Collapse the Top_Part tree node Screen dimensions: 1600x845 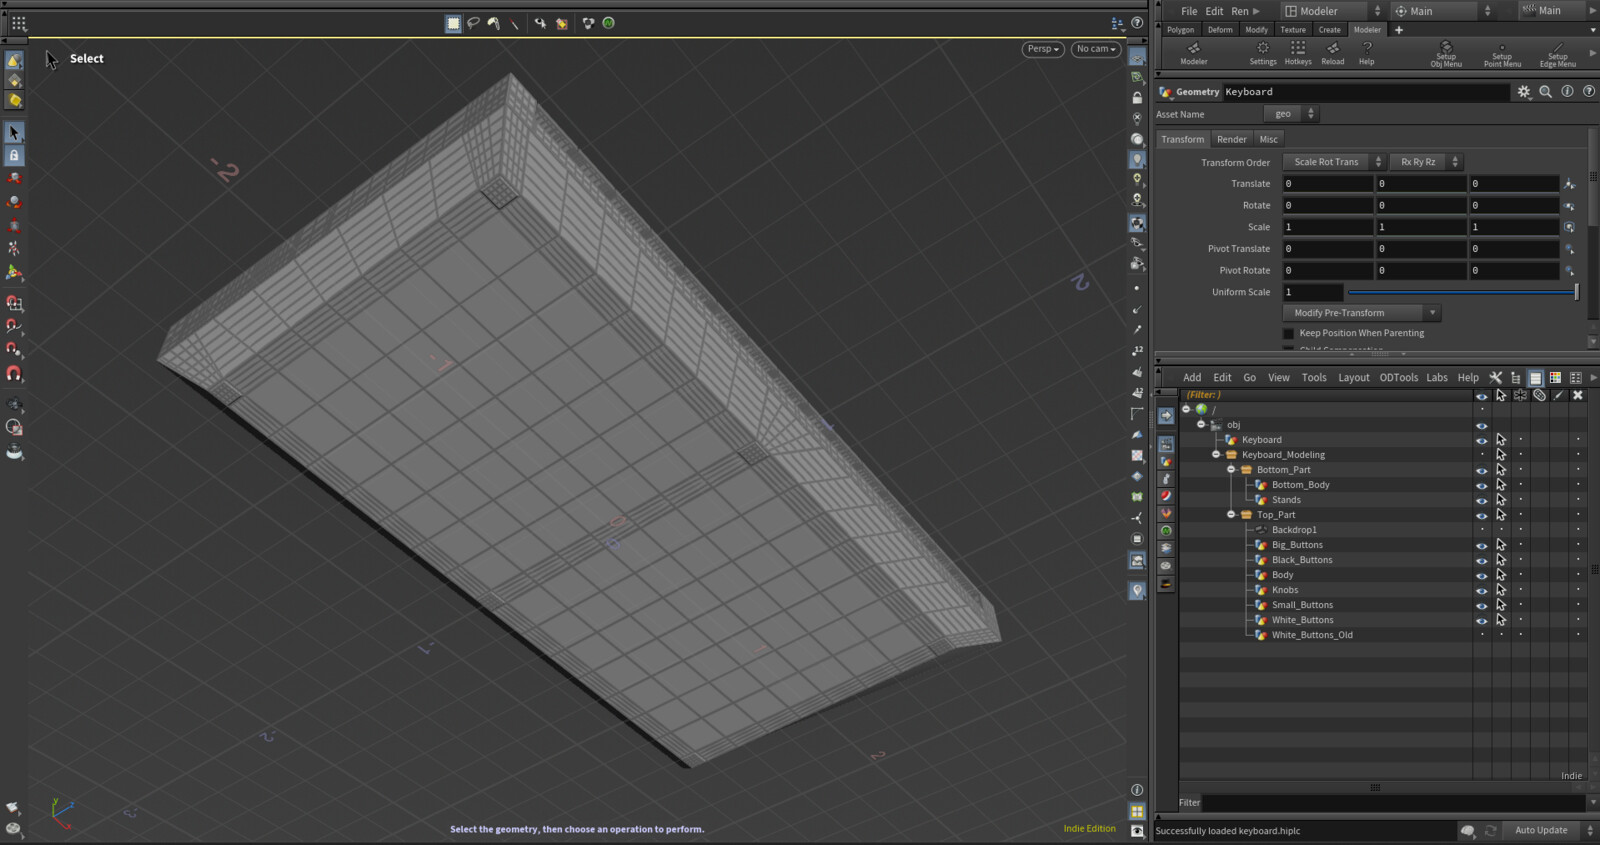click(1231, 515)
